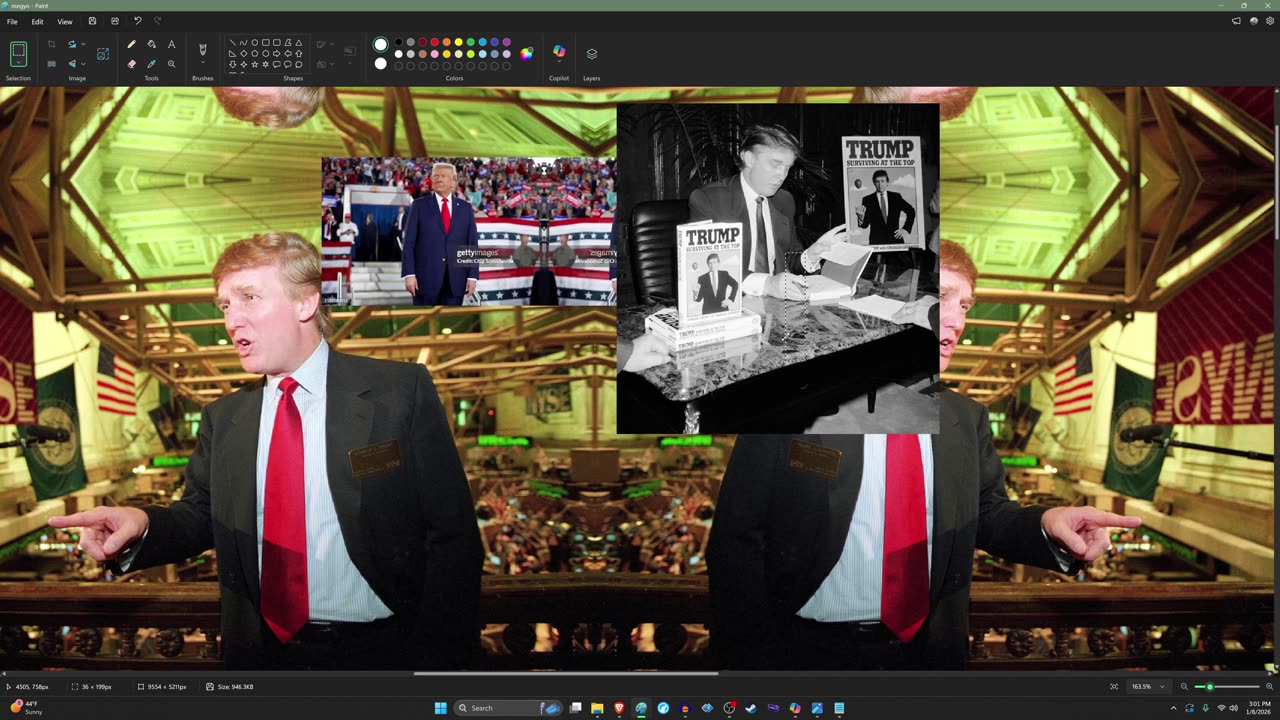Click the 'Size: 946.3KB' status text

pyautogui.click(x=235, y=687)
